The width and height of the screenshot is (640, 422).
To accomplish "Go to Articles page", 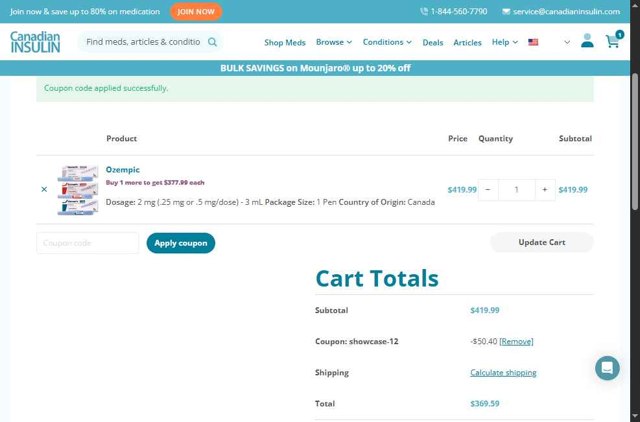I will pos(467,42).
